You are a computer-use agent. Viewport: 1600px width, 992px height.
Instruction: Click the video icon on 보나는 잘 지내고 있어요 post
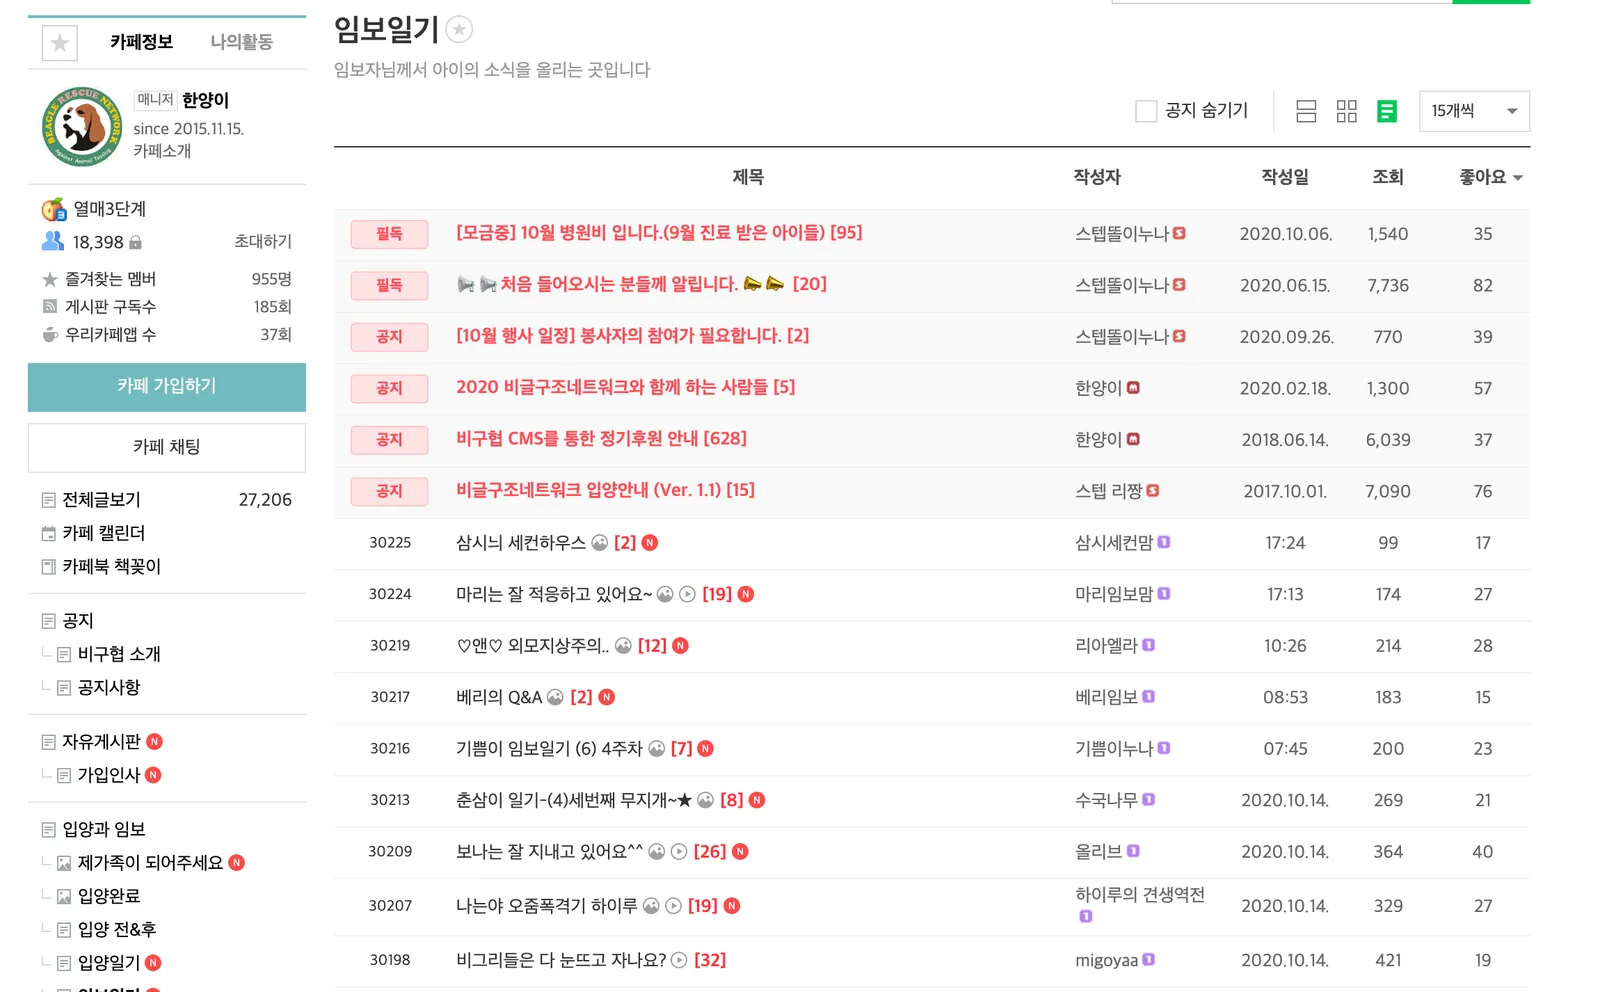point(679,852)
